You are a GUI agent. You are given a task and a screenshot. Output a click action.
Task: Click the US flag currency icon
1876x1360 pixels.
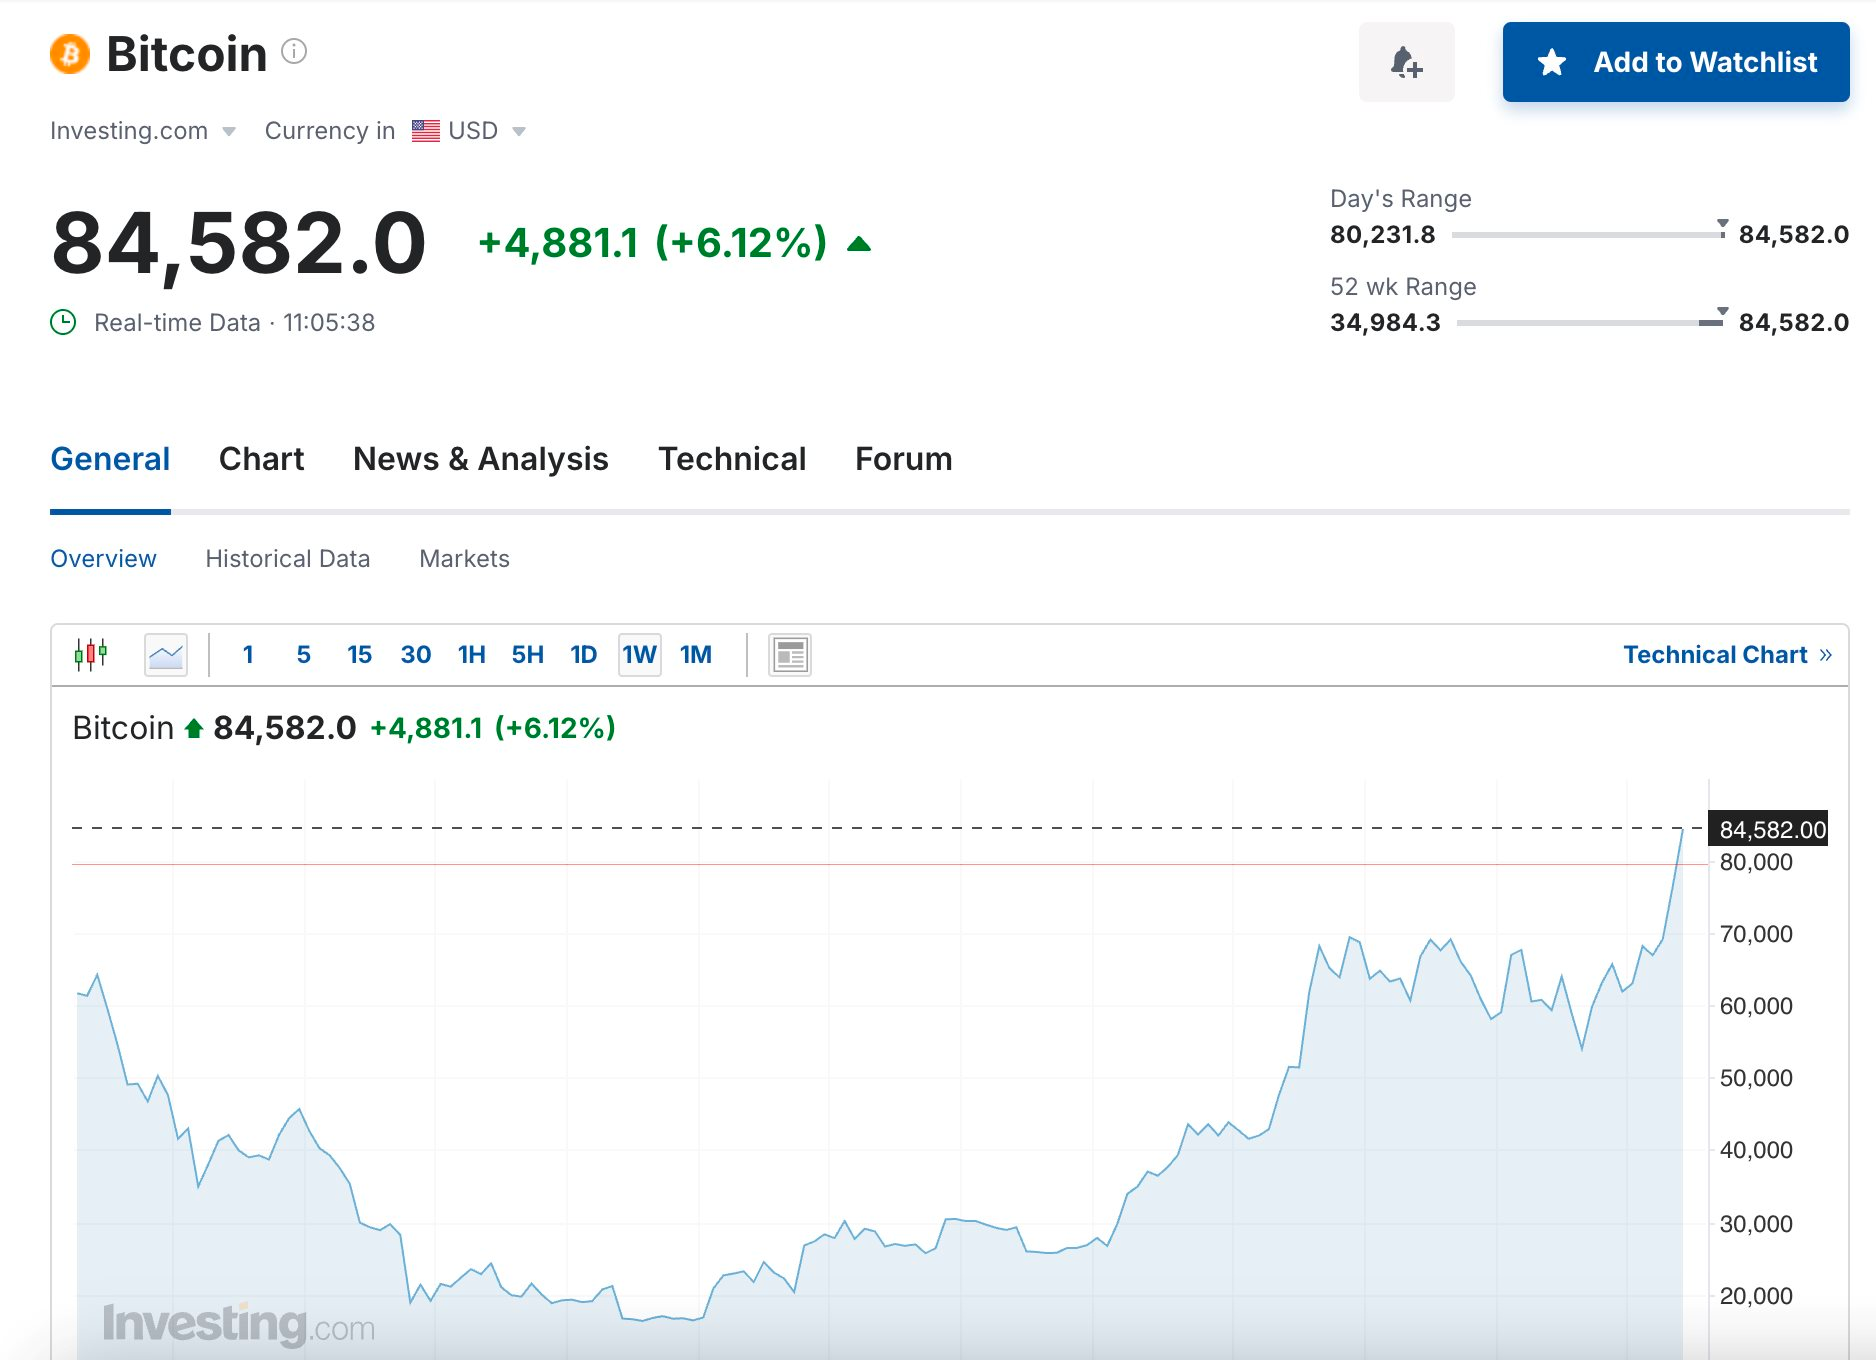[x=425, y=131]
